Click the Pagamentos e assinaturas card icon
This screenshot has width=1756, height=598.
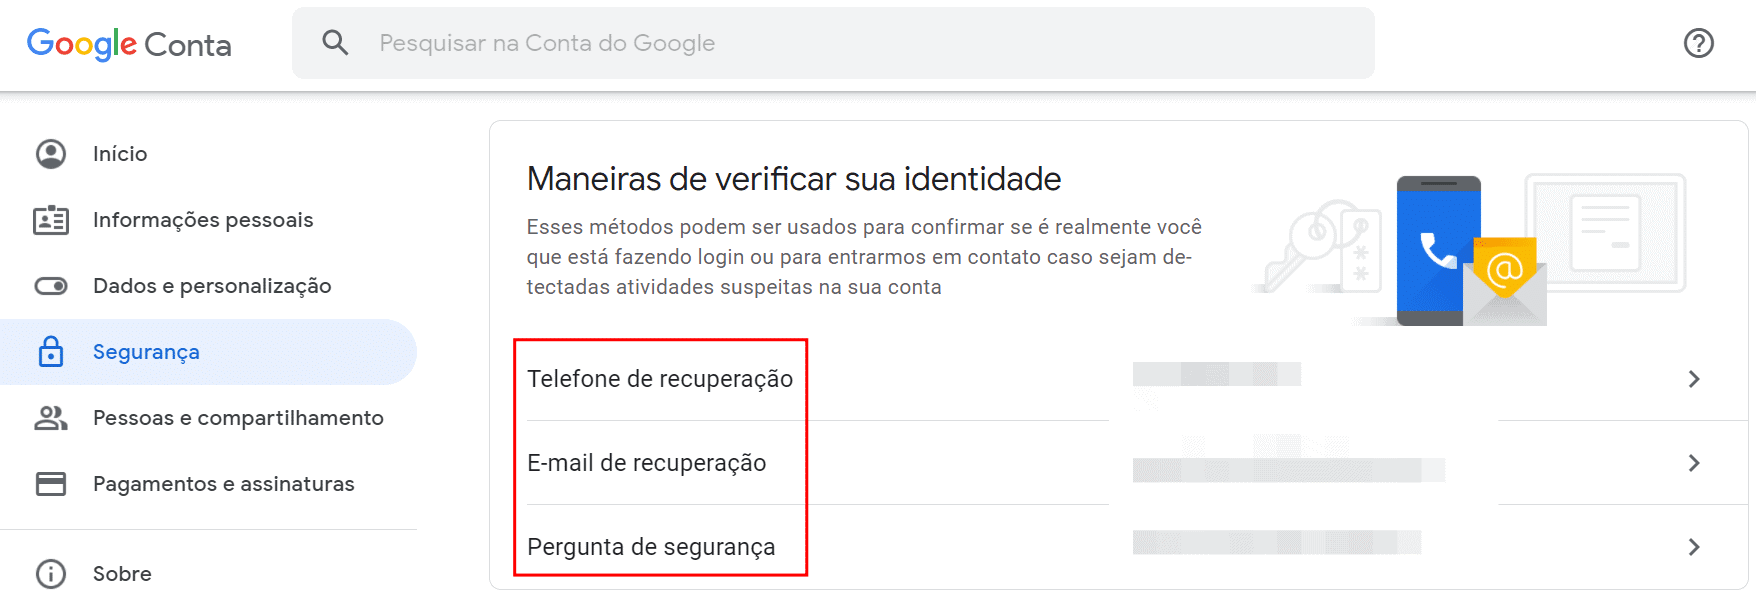tap(51, 484)
